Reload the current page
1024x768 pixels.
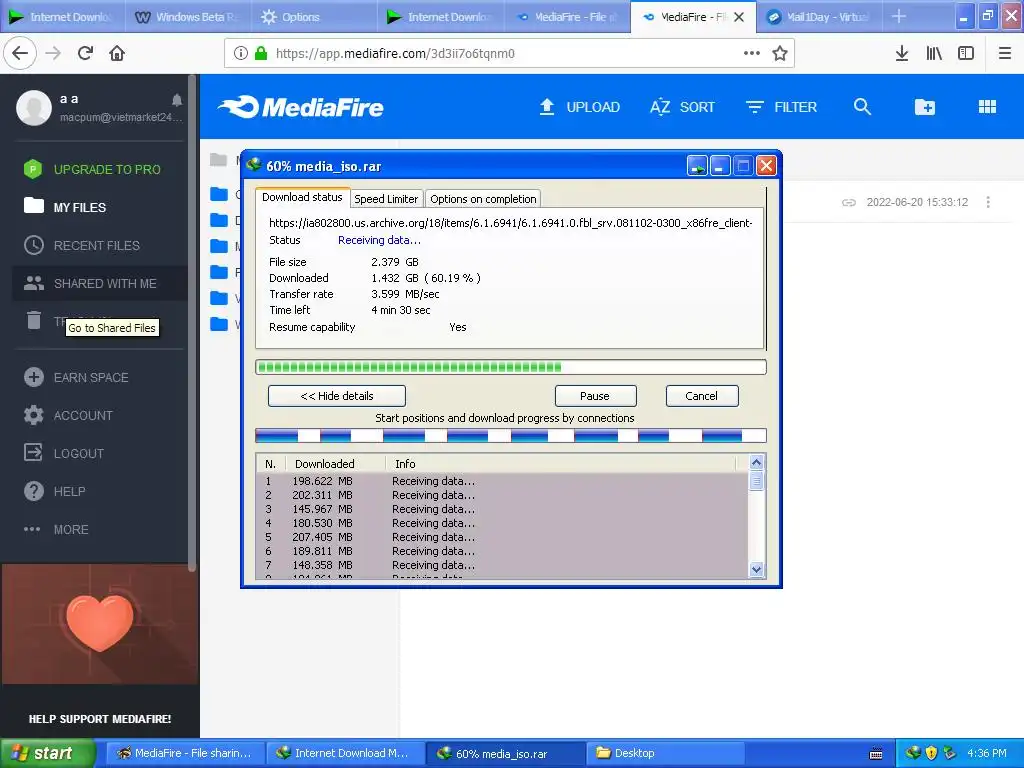point(85,53)
